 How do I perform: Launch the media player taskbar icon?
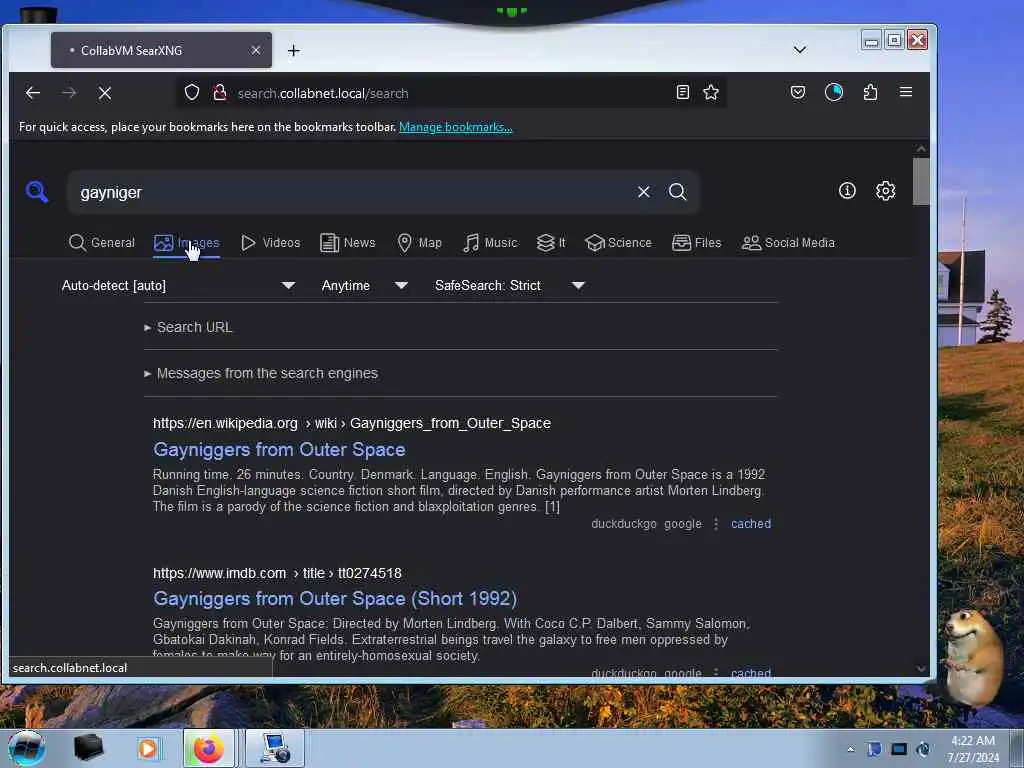coord(148,748)
